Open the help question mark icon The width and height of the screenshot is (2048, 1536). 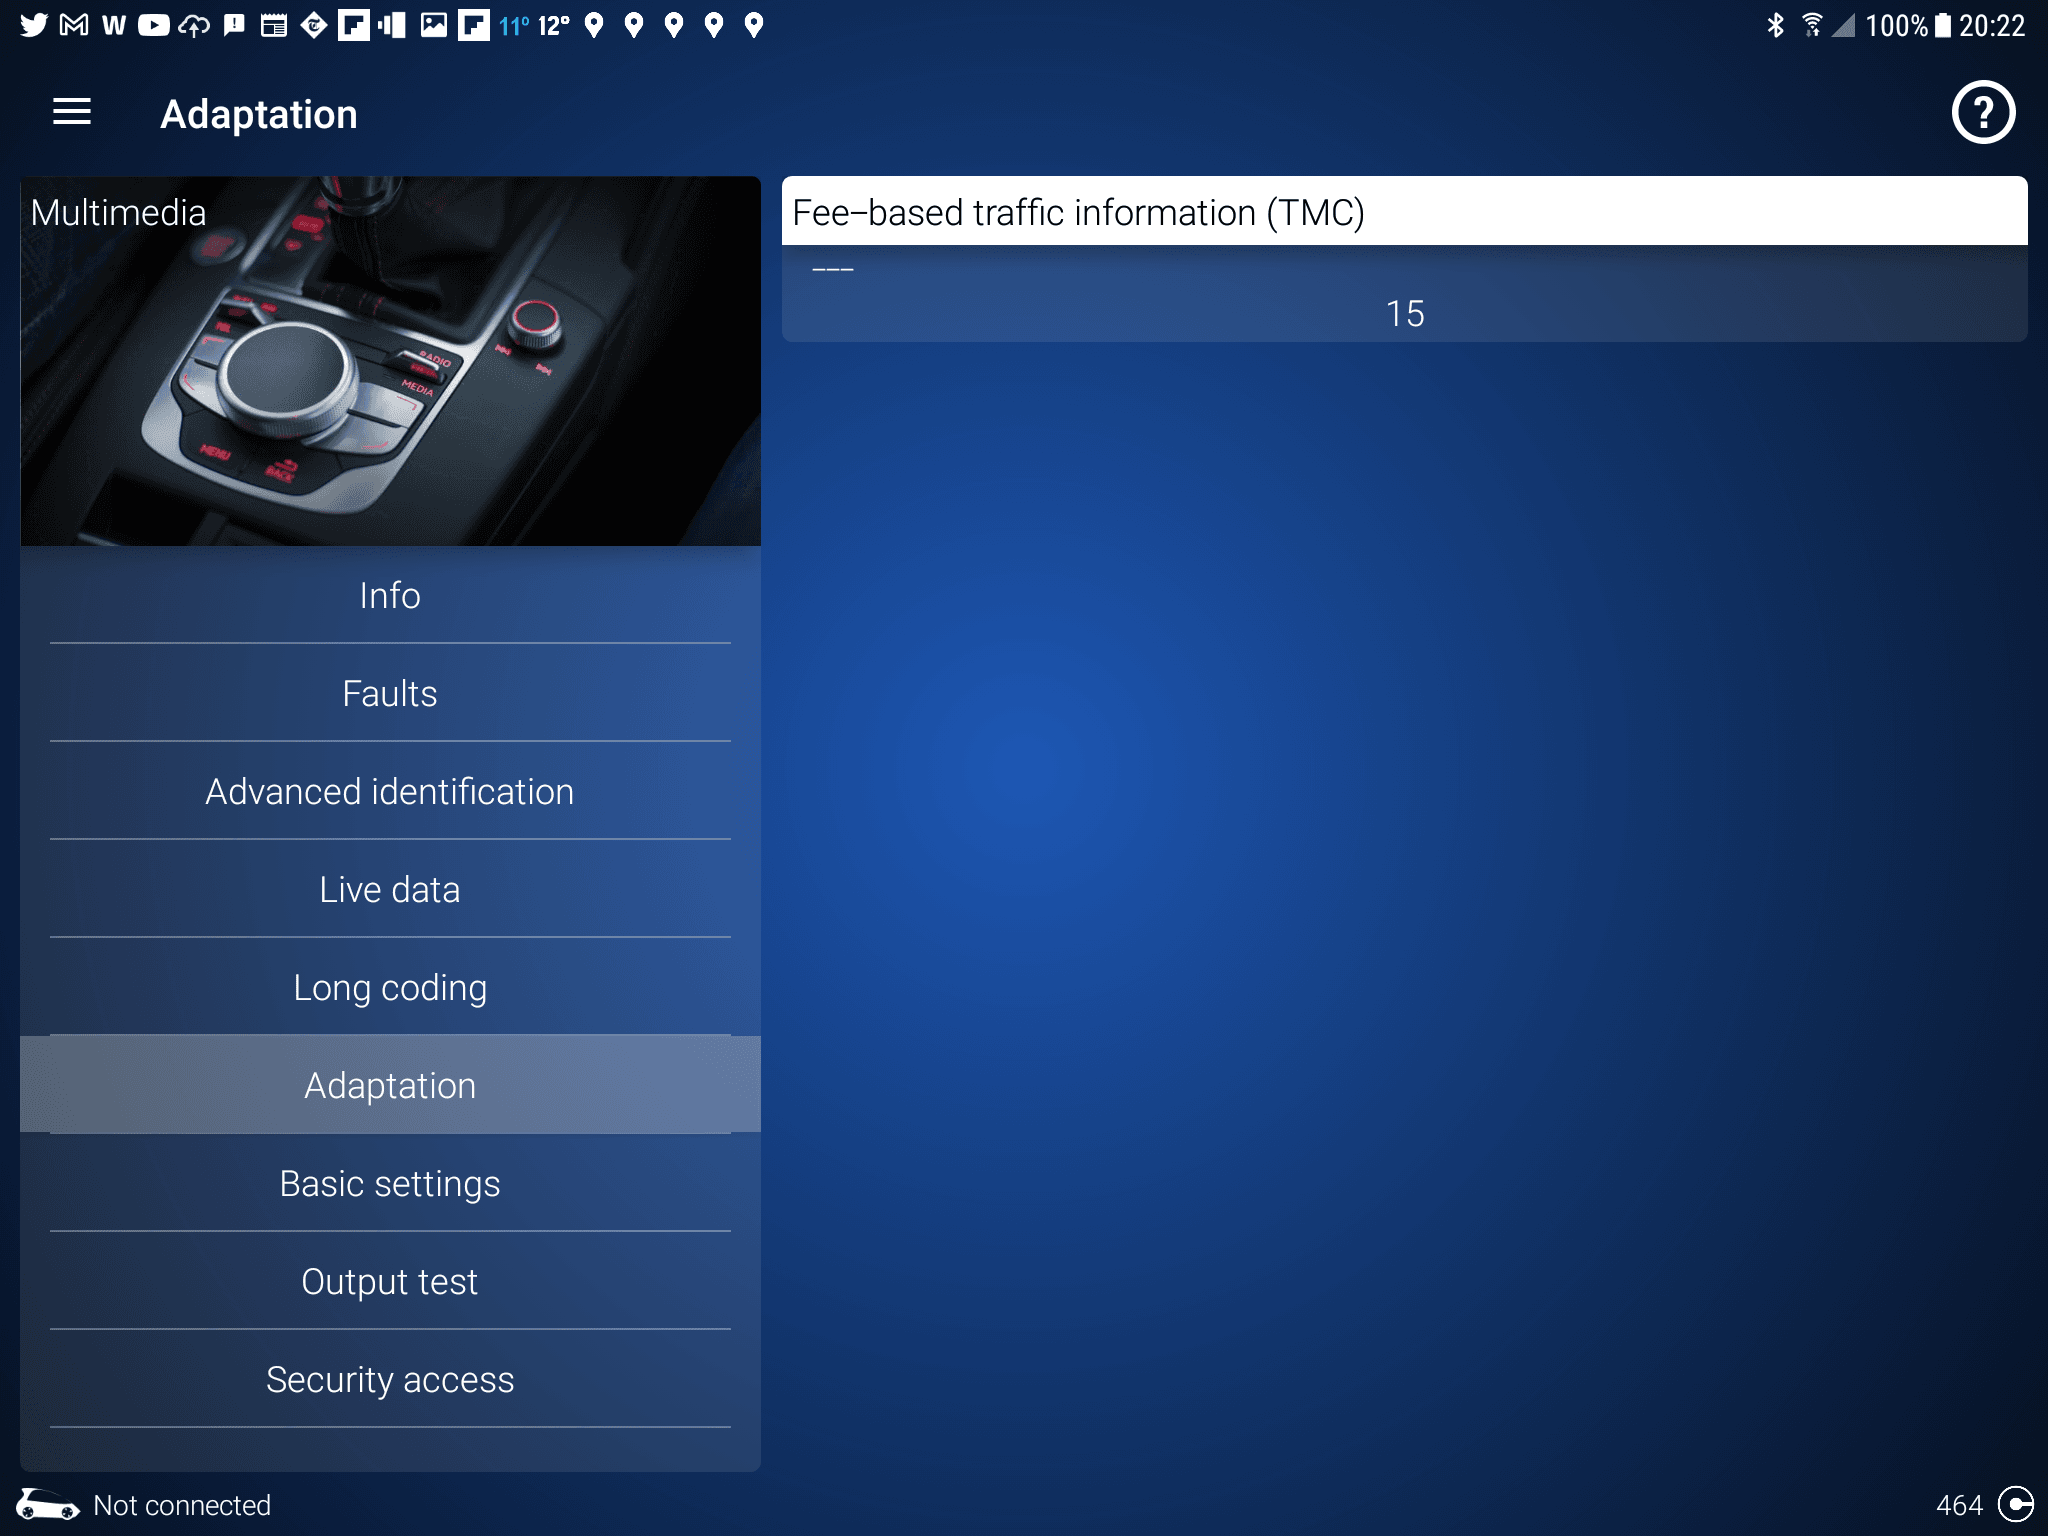click(x=1982, y=112)
